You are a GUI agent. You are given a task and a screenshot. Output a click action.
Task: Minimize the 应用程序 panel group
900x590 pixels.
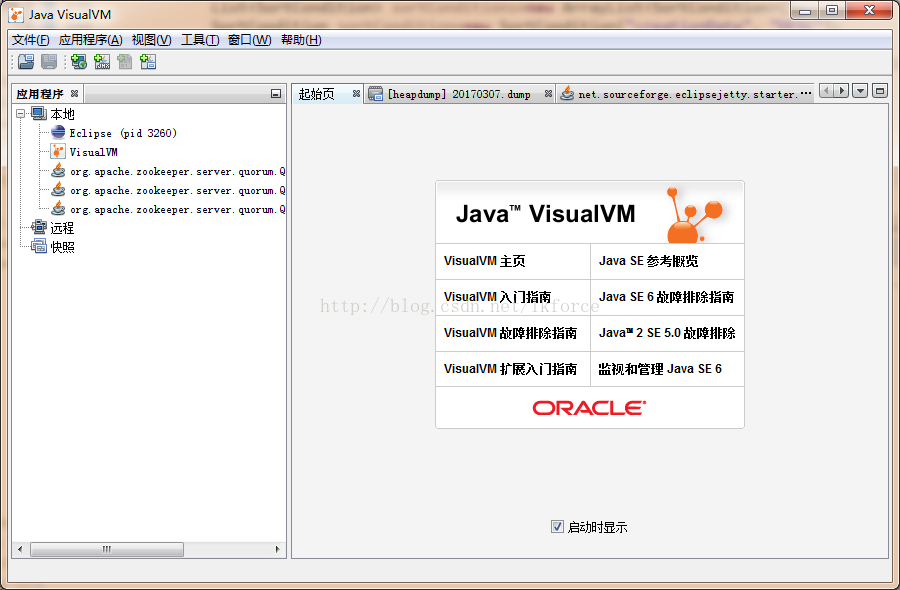276,94
